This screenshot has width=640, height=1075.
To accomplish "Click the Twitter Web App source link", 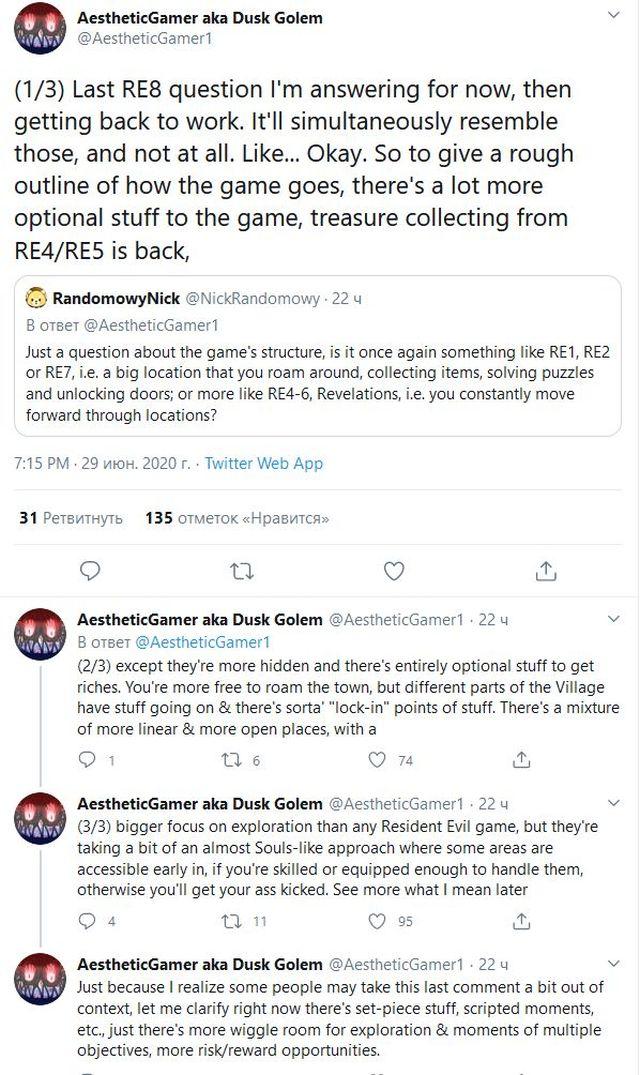I will click(x=264, y=463).
